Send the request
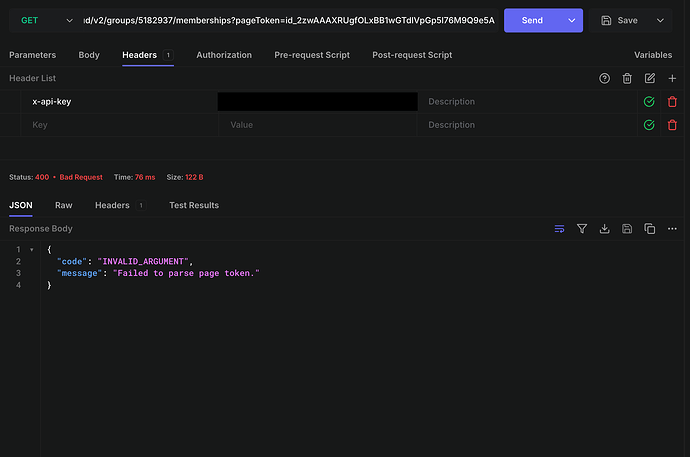 pyautogui.click(x=532, y=20)
